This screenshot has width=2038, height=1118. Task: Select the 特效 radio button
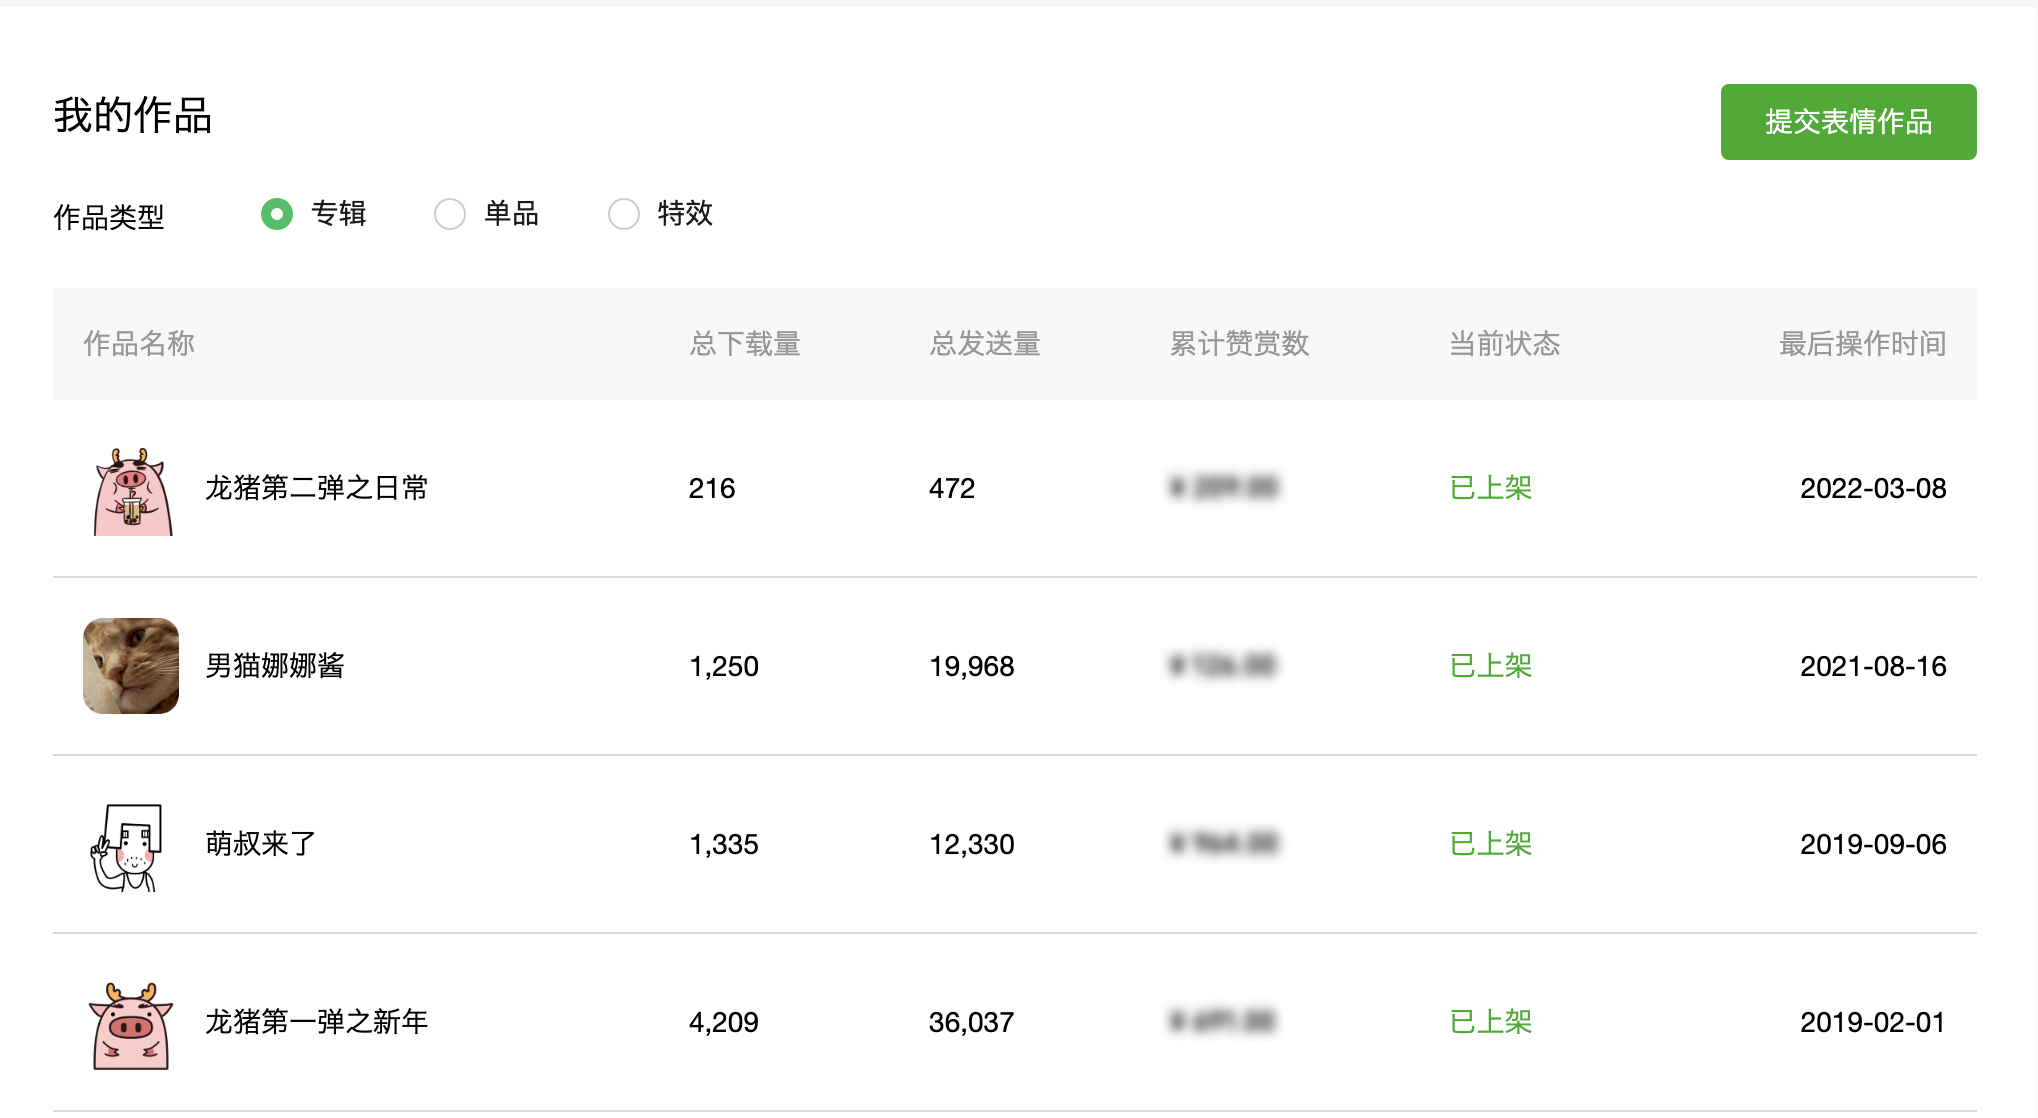tap(624, 214)
